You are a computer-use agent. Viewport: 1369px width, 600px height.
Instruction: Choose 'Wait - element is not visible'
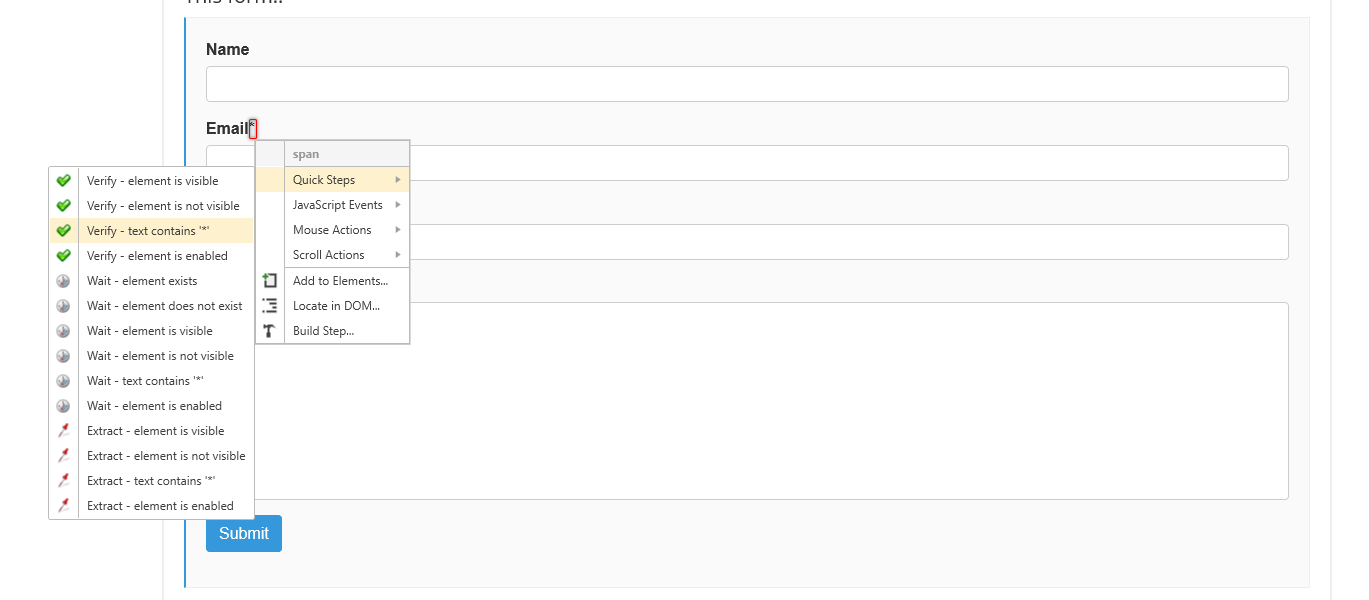coord(160,356)
